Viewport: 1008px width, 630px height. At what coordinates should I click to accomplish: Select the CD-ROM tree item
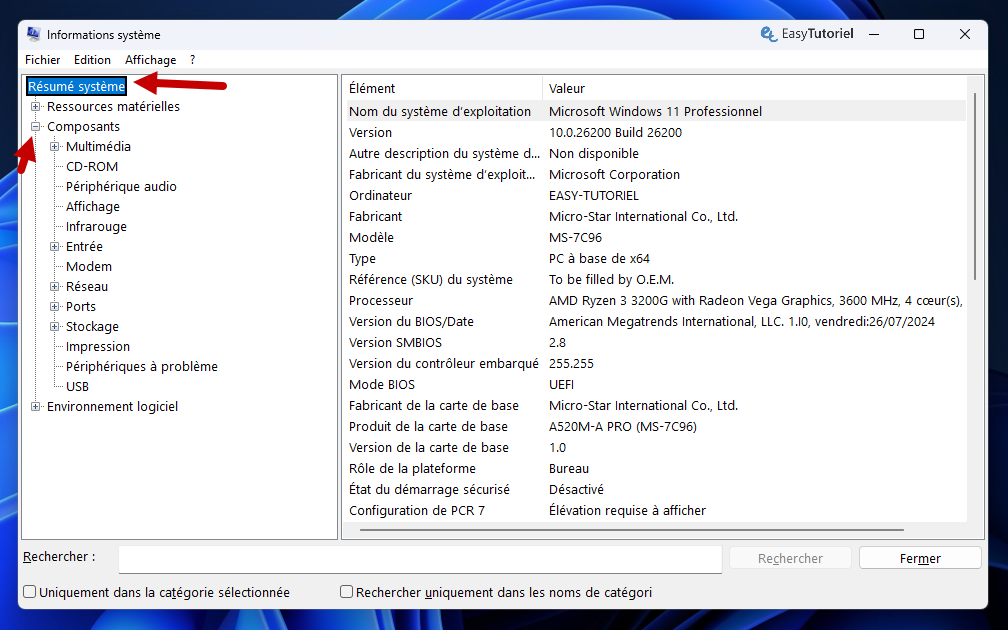pos(91,166)
